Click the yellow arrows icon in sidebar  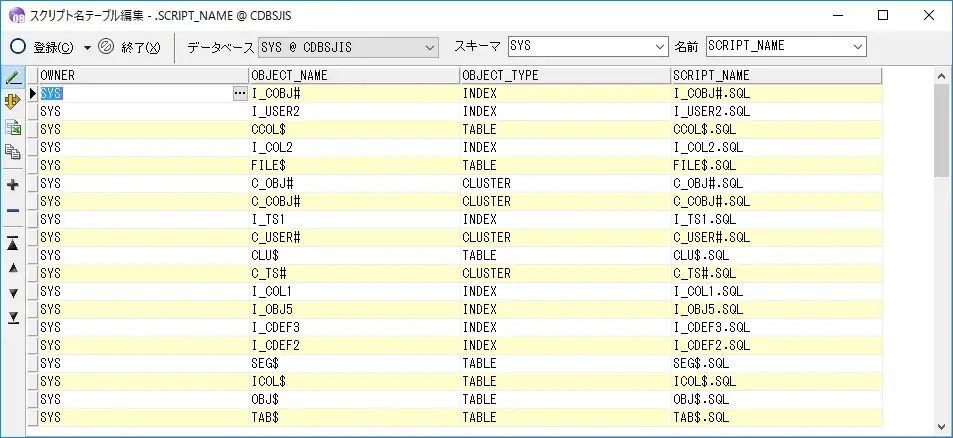tap(13, 102)
